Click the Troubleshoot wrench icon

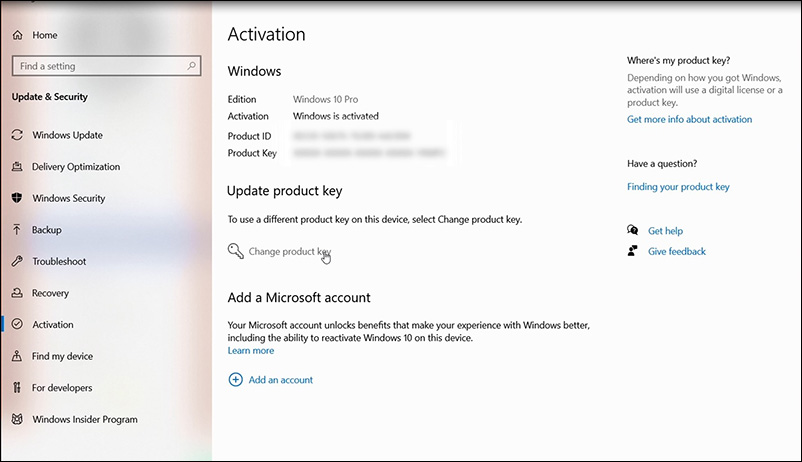tap(17, 261)
